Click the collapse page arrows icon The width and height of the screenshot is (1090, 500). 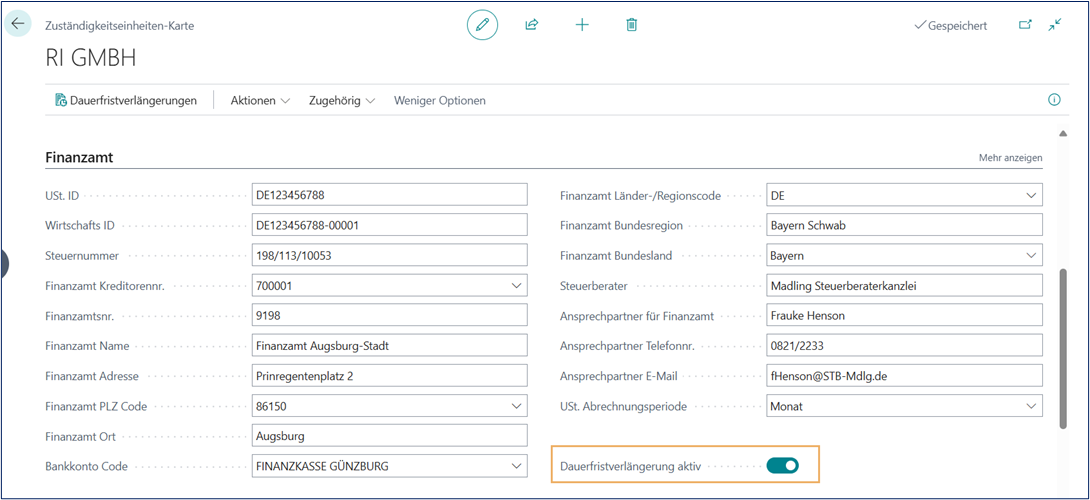pos(1055,25)
